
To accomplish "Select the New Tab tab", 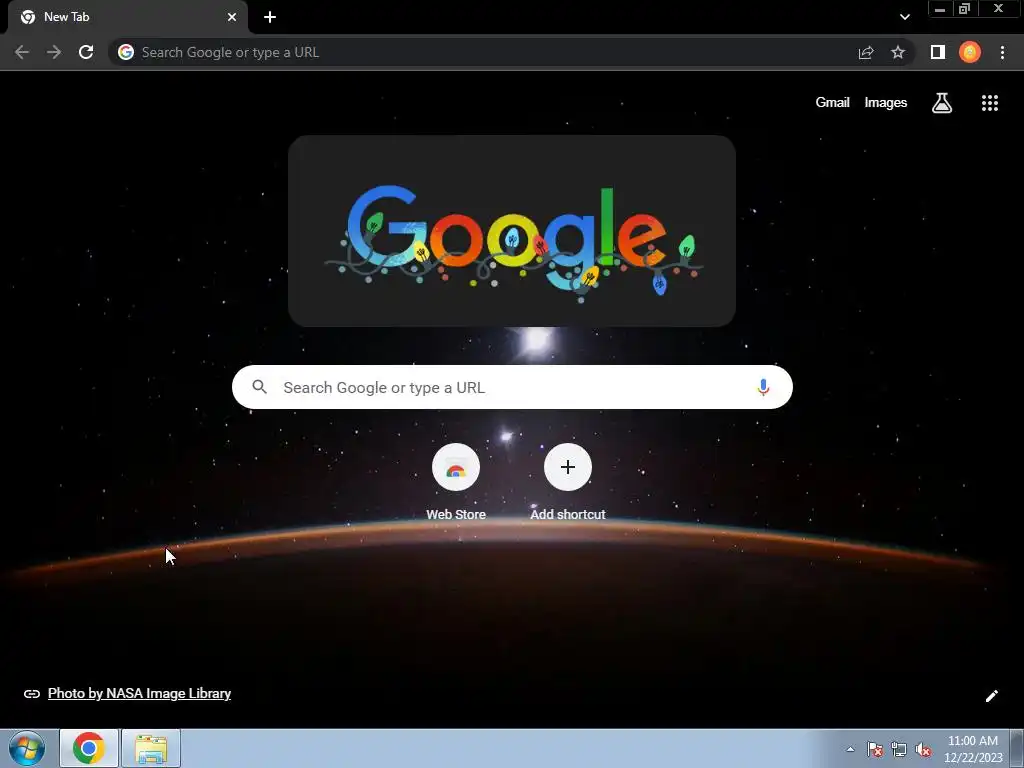I will [127, 17].
